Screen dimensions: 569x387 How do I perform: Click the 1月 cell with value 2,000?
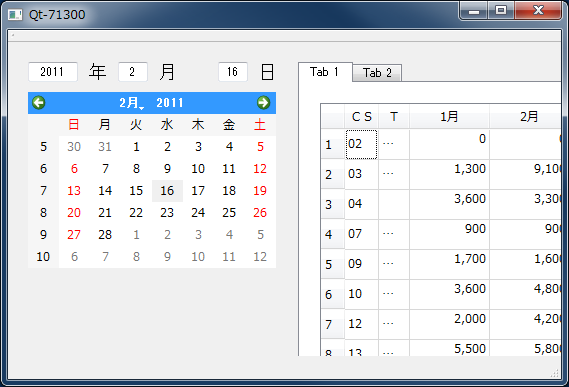[450, 324]
